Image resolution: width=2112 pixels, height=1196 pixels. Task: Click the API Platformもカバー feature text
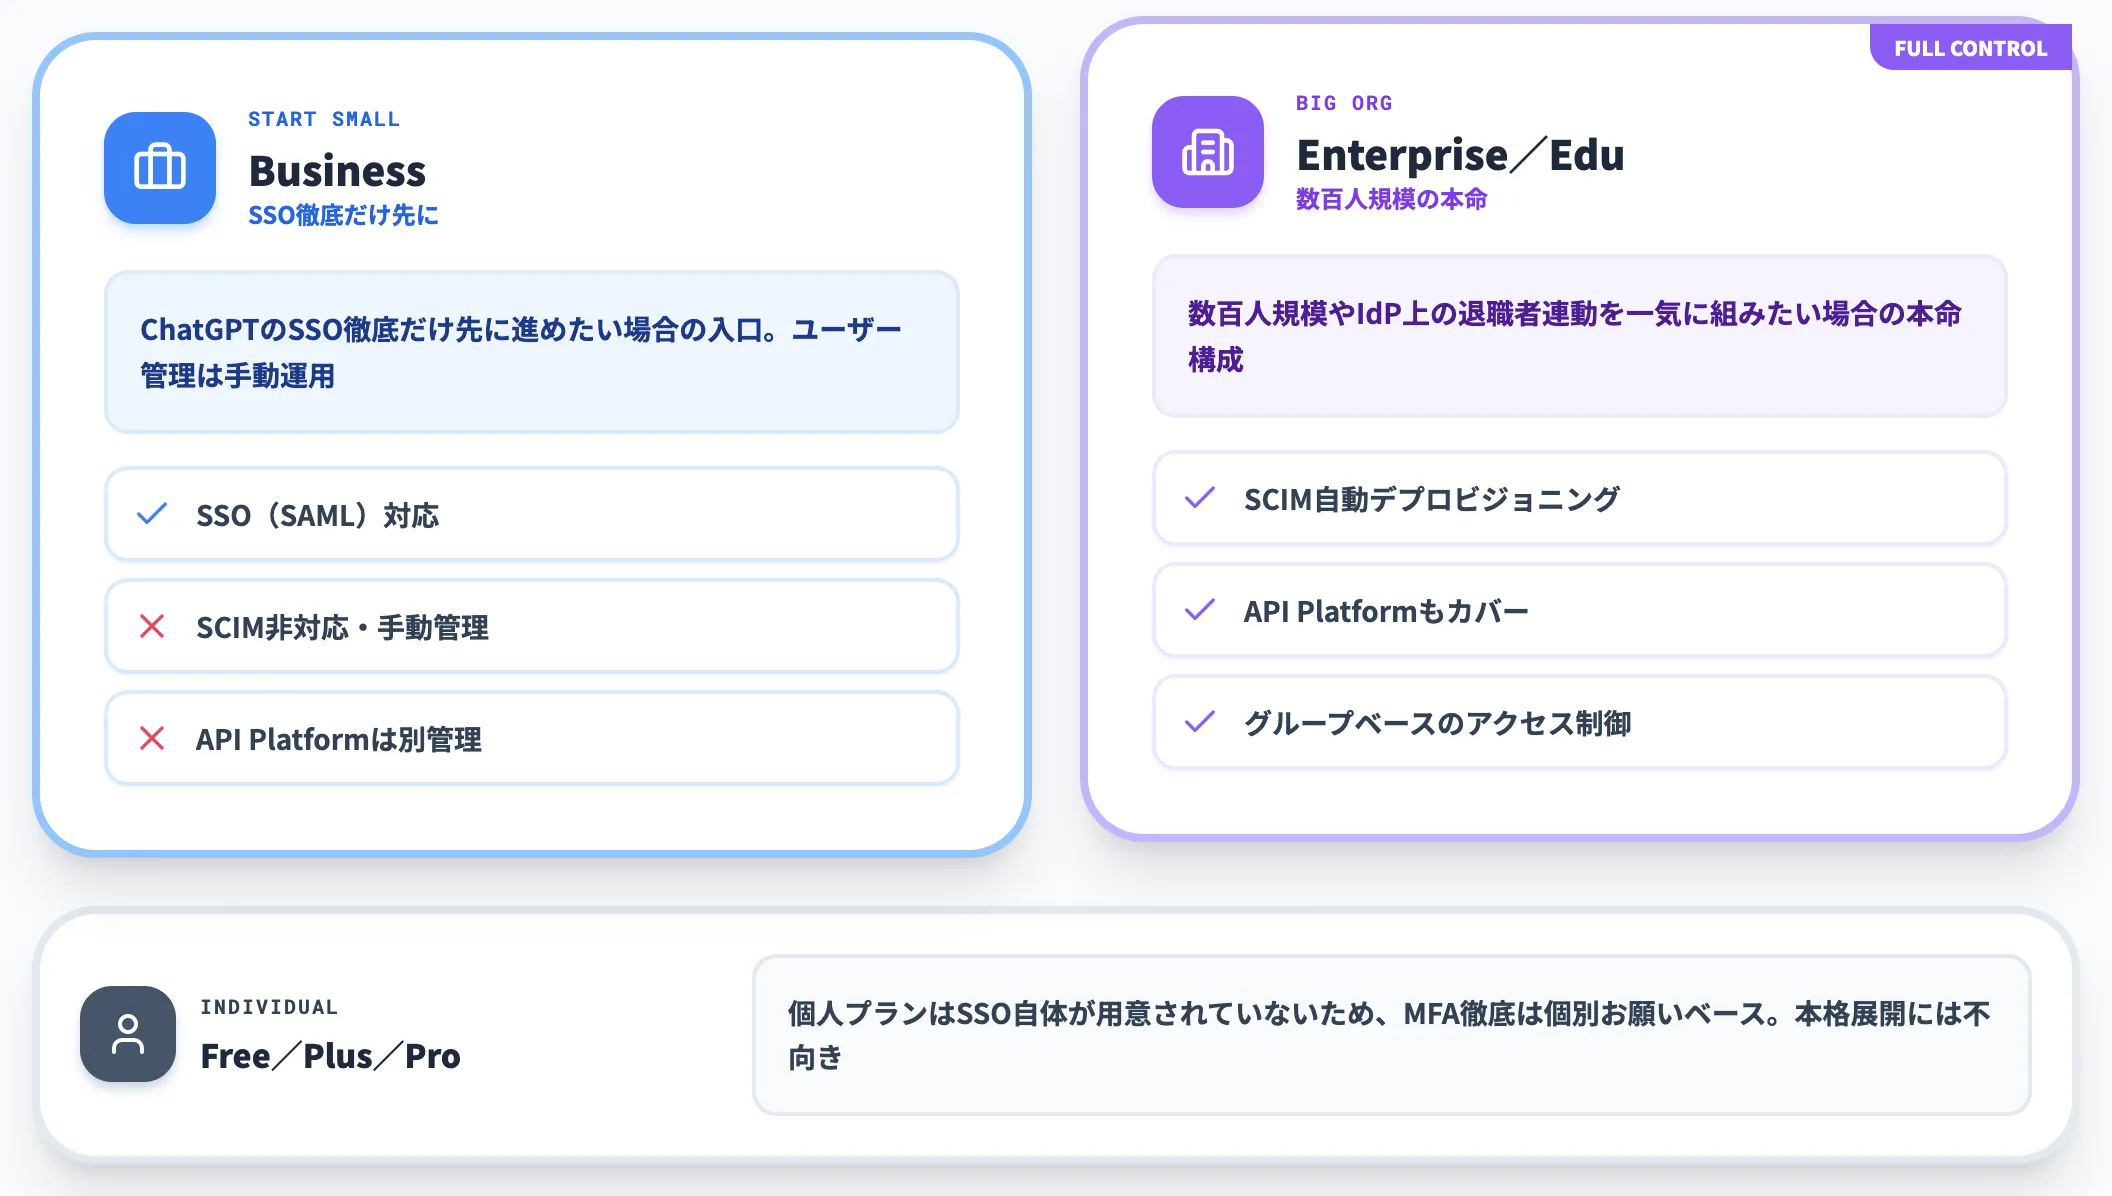pos(1386,611)
